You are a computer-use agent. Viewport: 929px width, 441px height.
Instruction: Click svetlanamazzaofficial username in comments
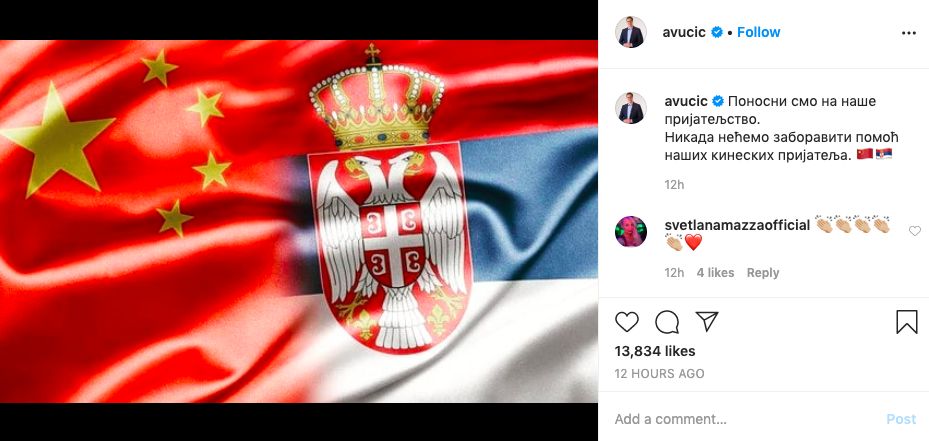pos(737,225)
